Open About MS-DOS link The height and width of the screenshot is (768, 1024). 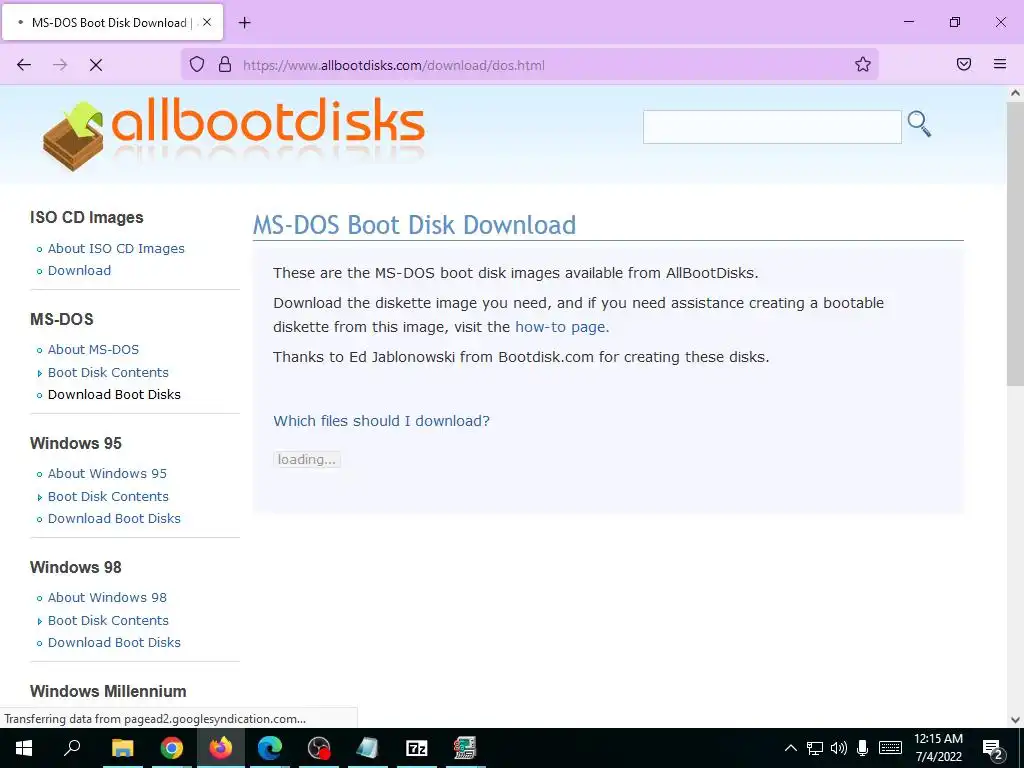[x=93, y=349]
